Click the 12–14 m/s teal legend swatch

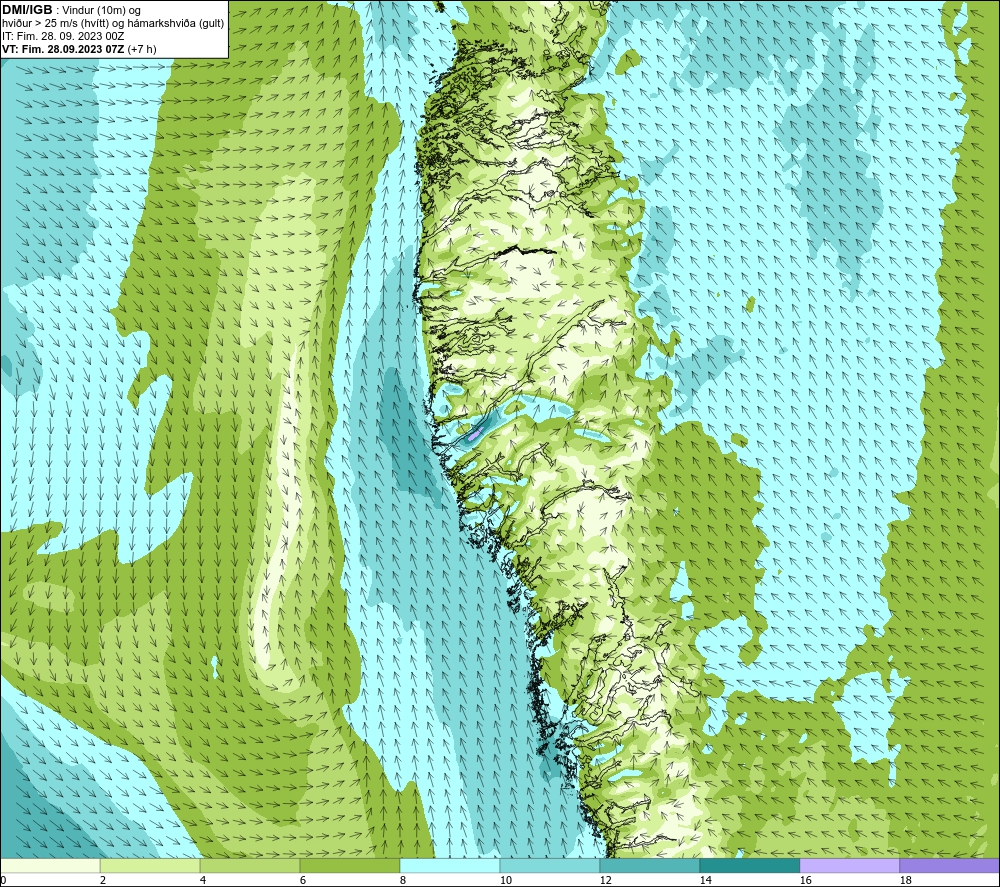[x=649, y=865]
